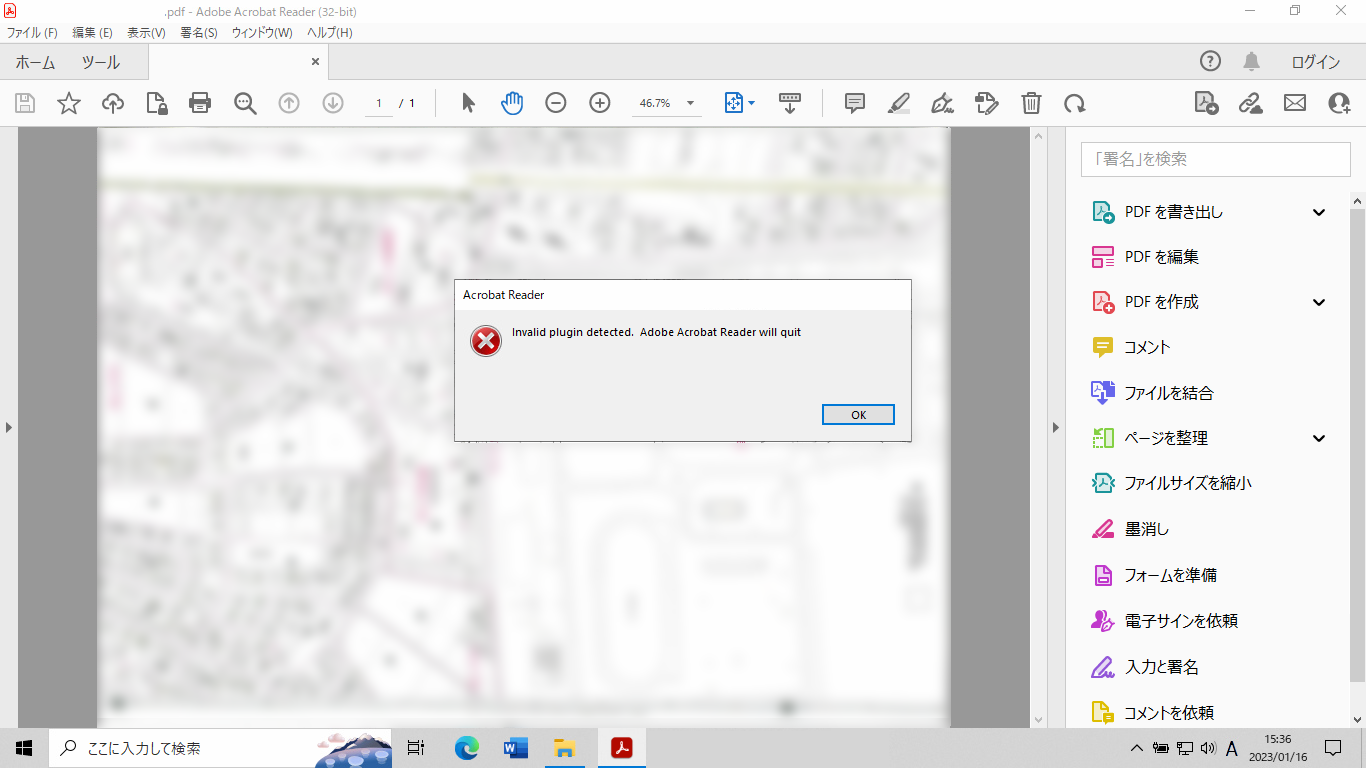Click the Windows Start button
The image size is (1366, 768).
tap(24, 747)
